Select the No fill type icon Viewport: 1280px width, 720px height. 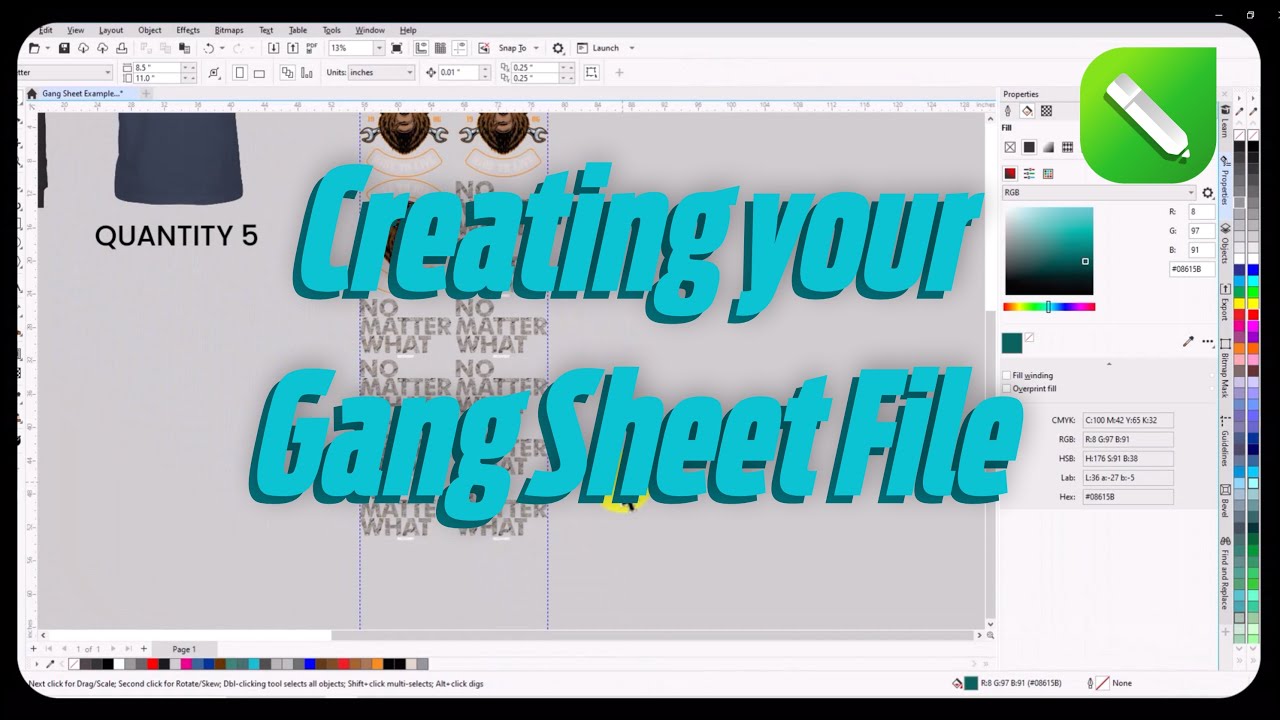pos(1010,147)
